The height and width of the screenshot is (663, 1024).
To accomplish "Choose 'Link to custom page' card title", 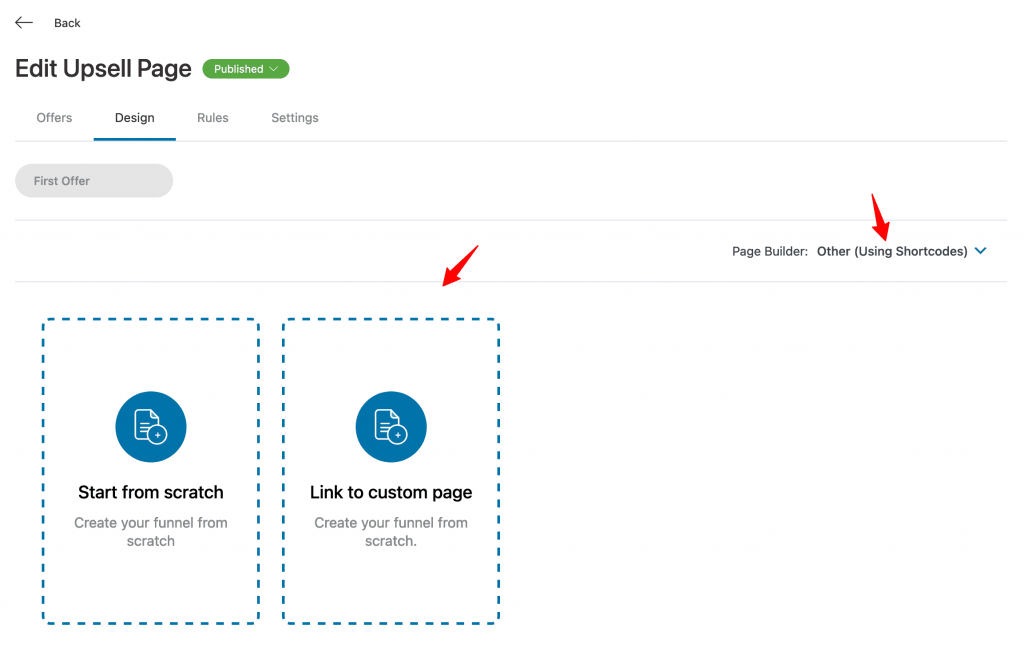I will [391, 493].
